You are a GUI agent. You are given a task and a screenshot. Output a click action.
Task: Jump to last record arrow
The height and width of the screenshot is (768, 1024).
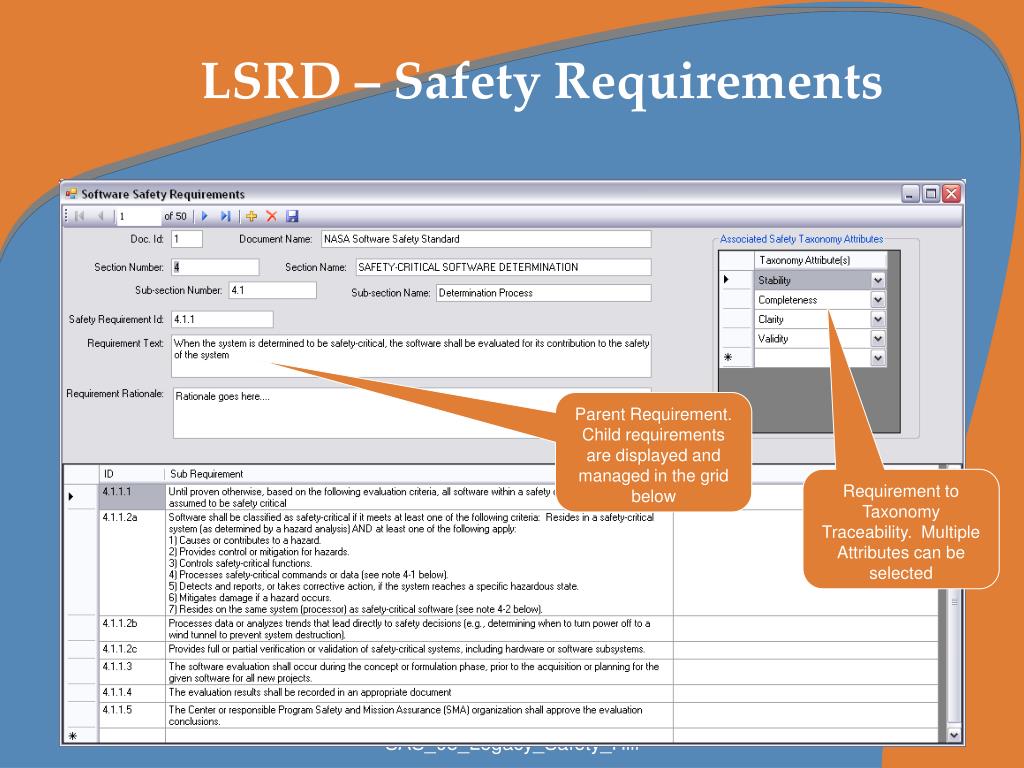[225, 216]
